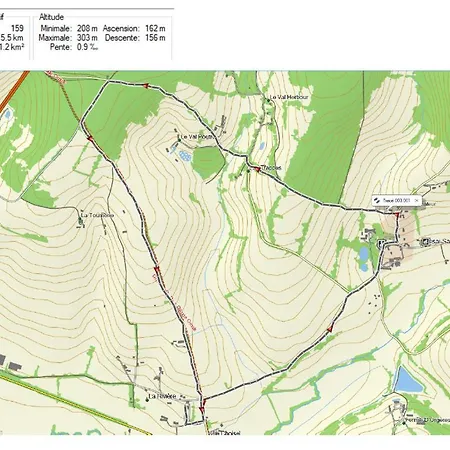The height and width of the screenshot is (450, 450).
Task: Click the La Rivière place marker dot
Action: point(147,399)
